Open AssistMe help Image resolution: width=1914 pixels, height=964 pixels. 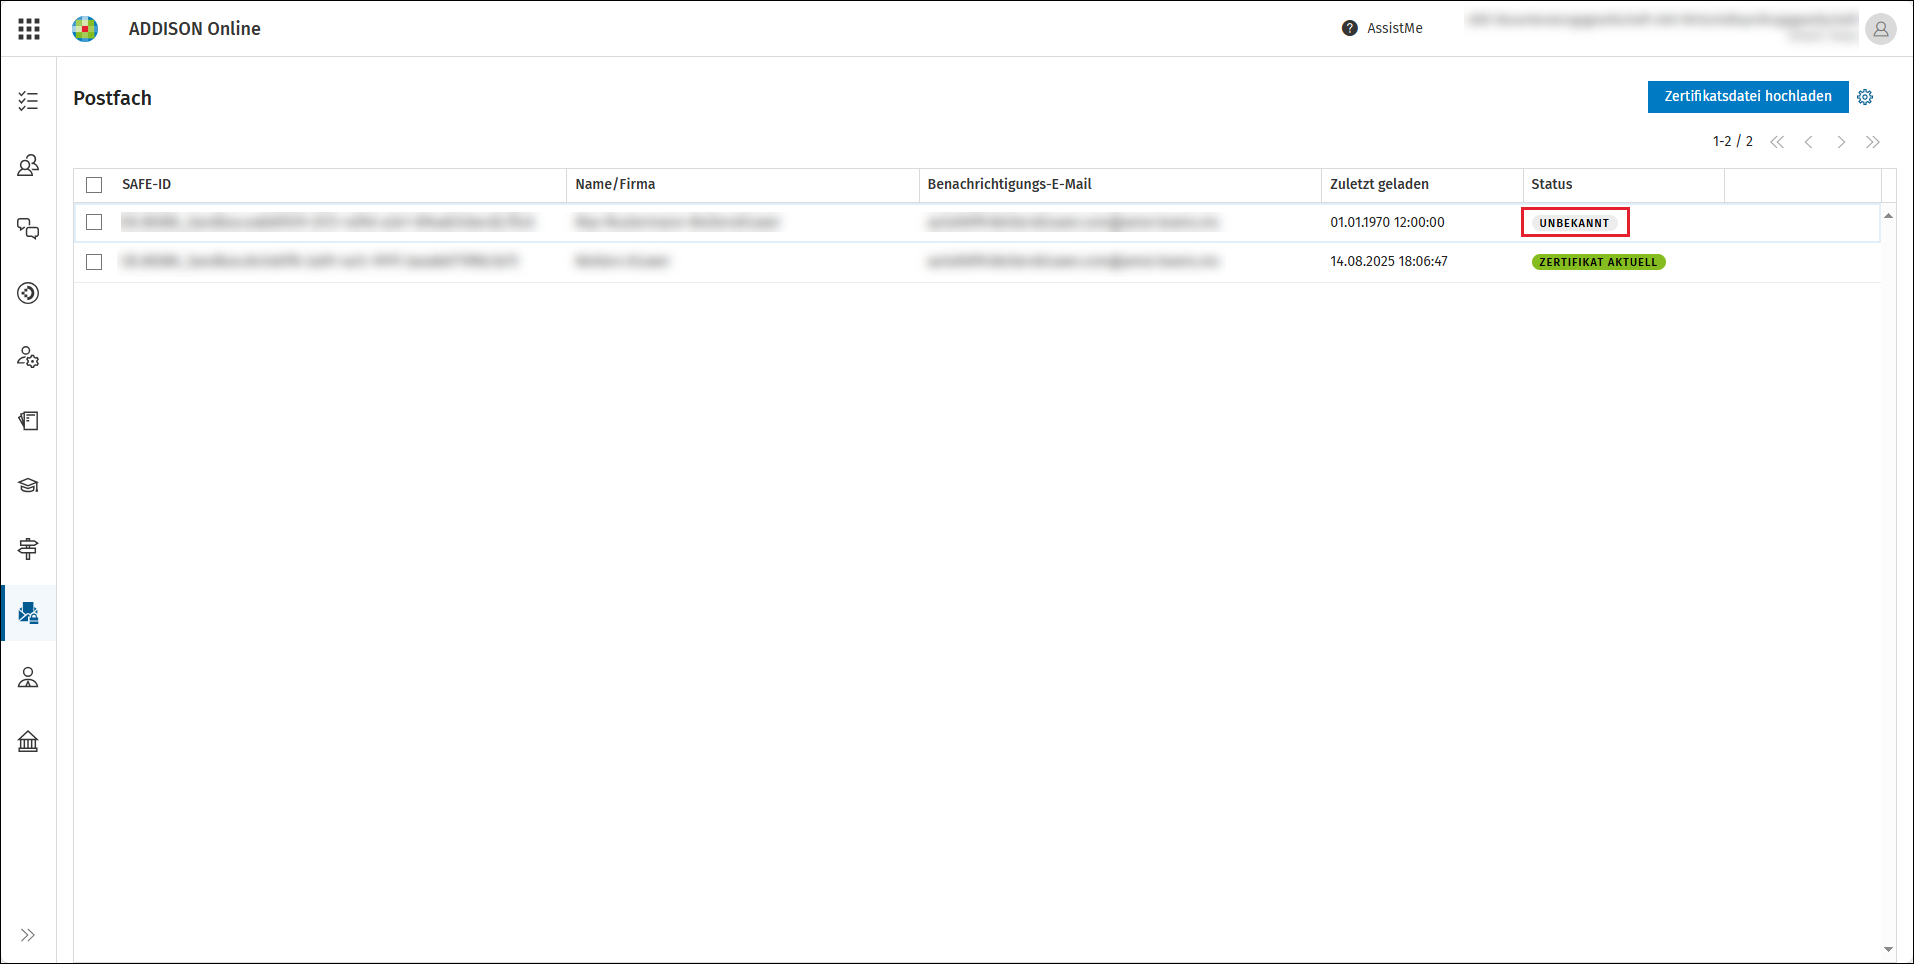coord(1382,28)
